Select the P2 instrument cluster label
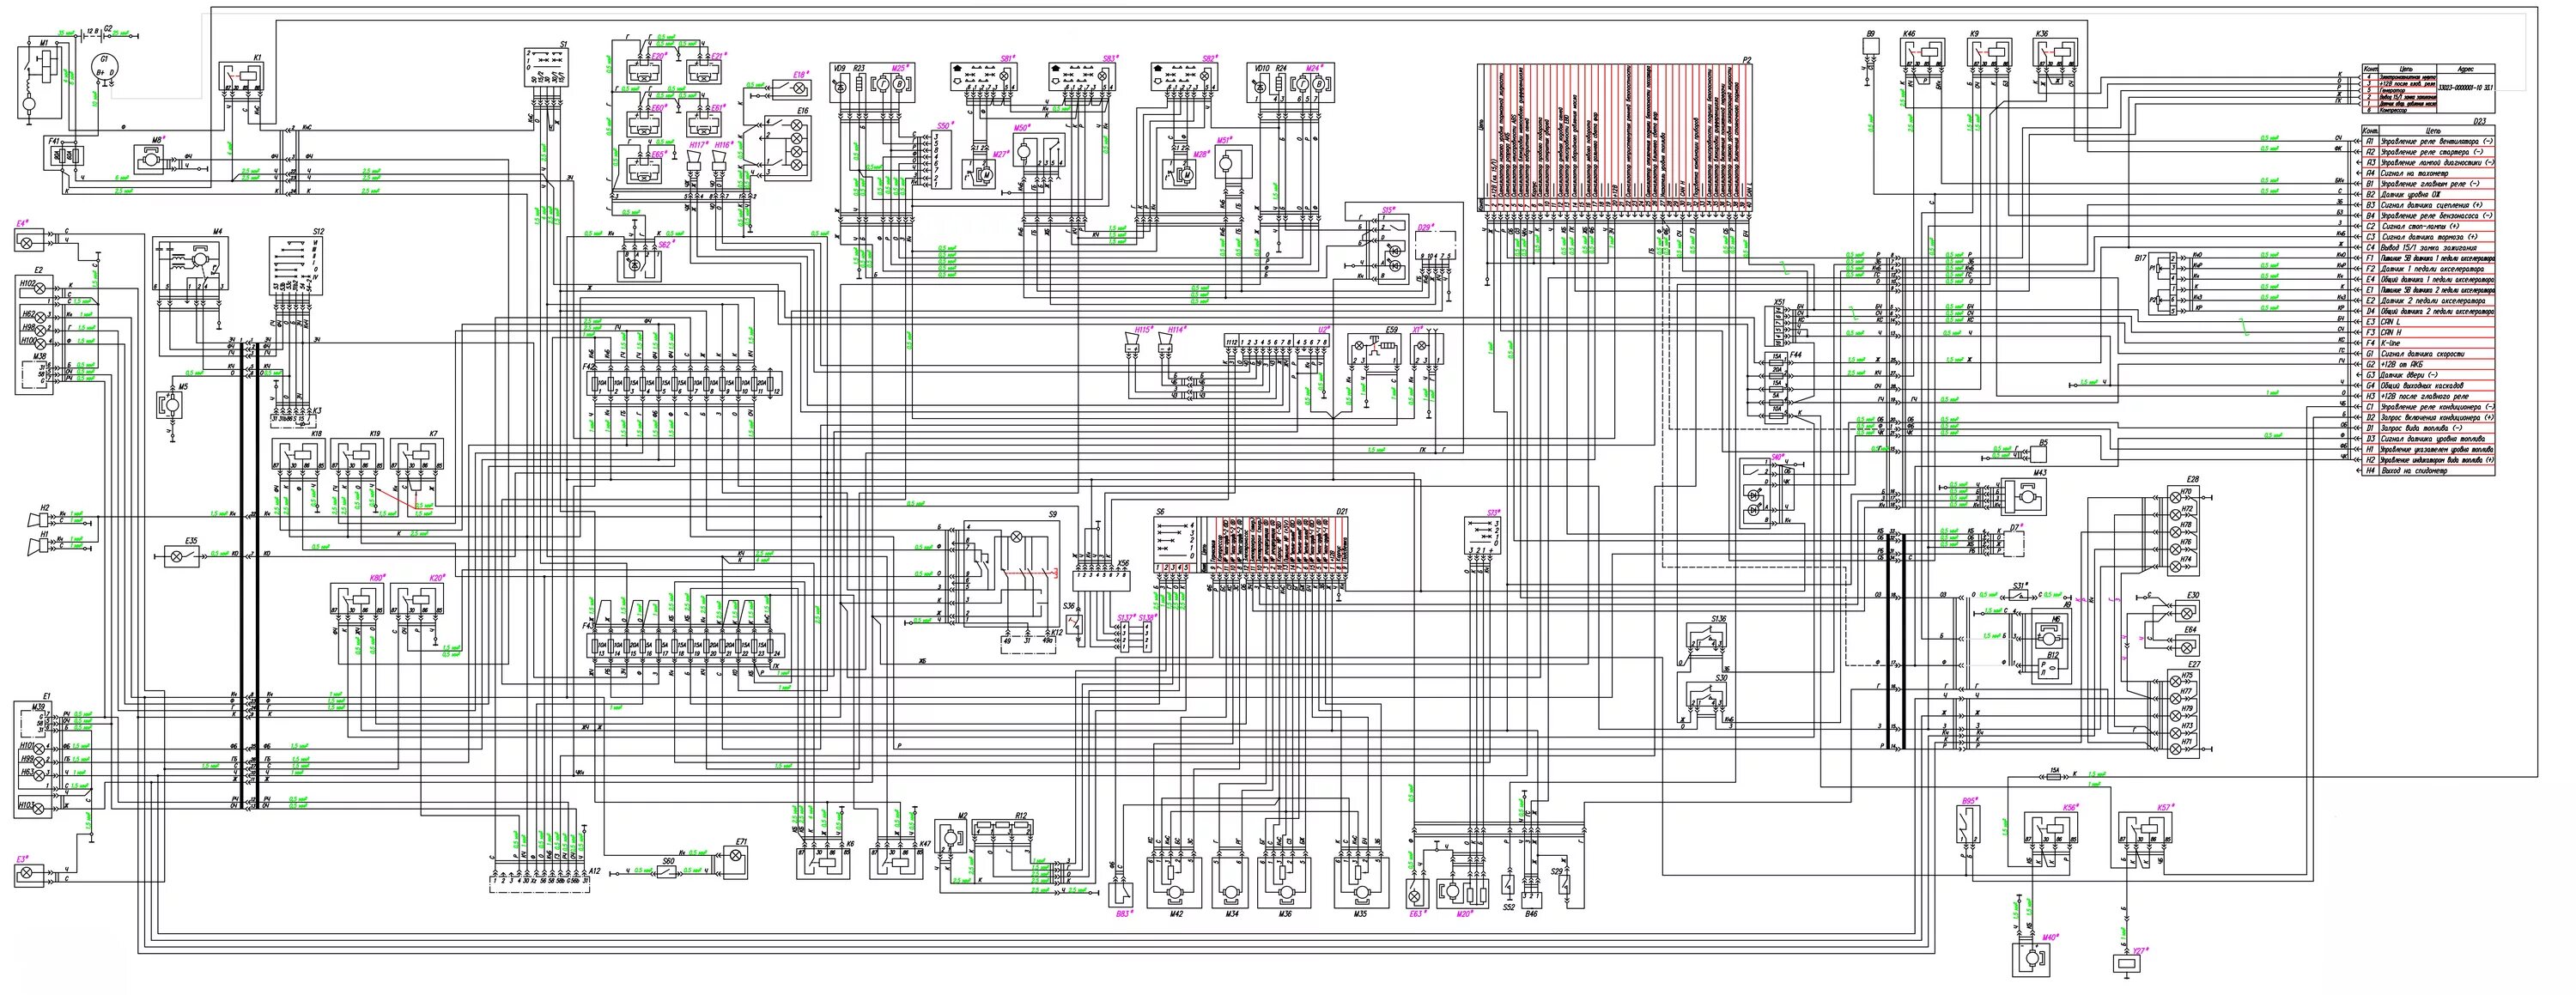This screenshot has width=2576, height=995. (x=1746, y=60)
